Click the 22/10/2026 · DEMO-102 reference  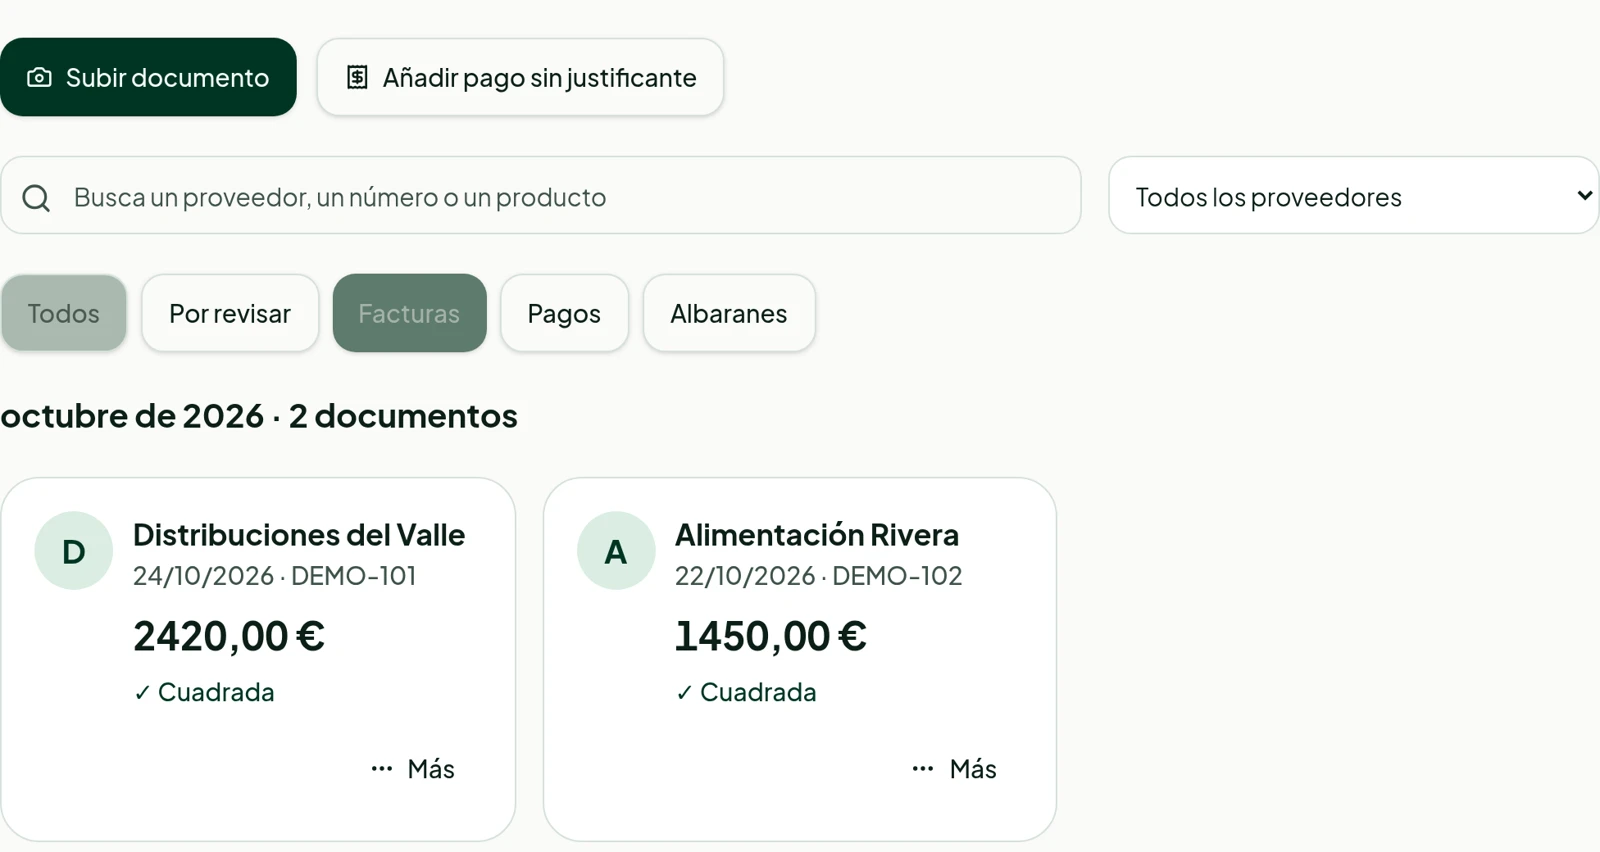point(819,576)
